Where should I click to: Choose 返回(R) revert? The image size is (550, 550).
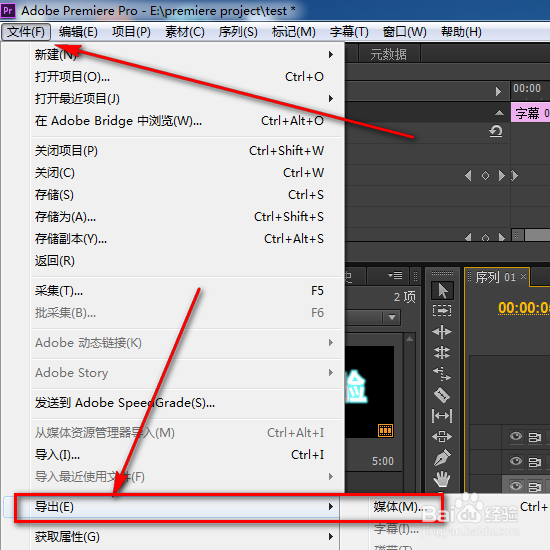pos(186,261)
